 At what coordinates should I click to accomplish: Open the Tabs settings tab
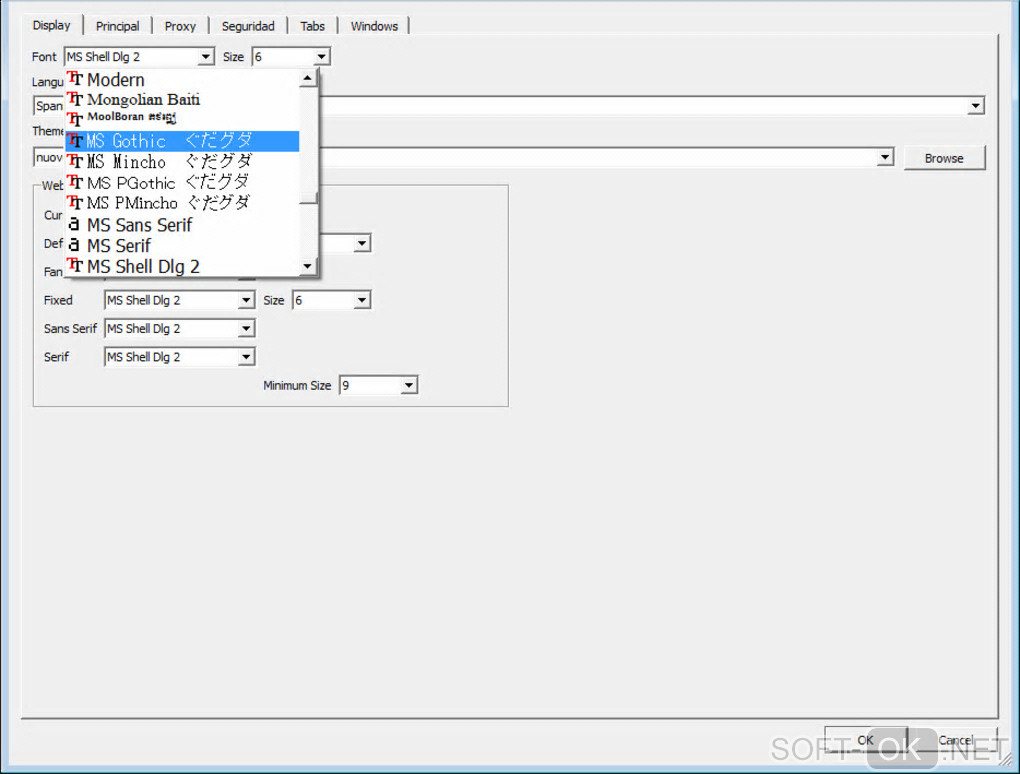[x=312, y=26]
